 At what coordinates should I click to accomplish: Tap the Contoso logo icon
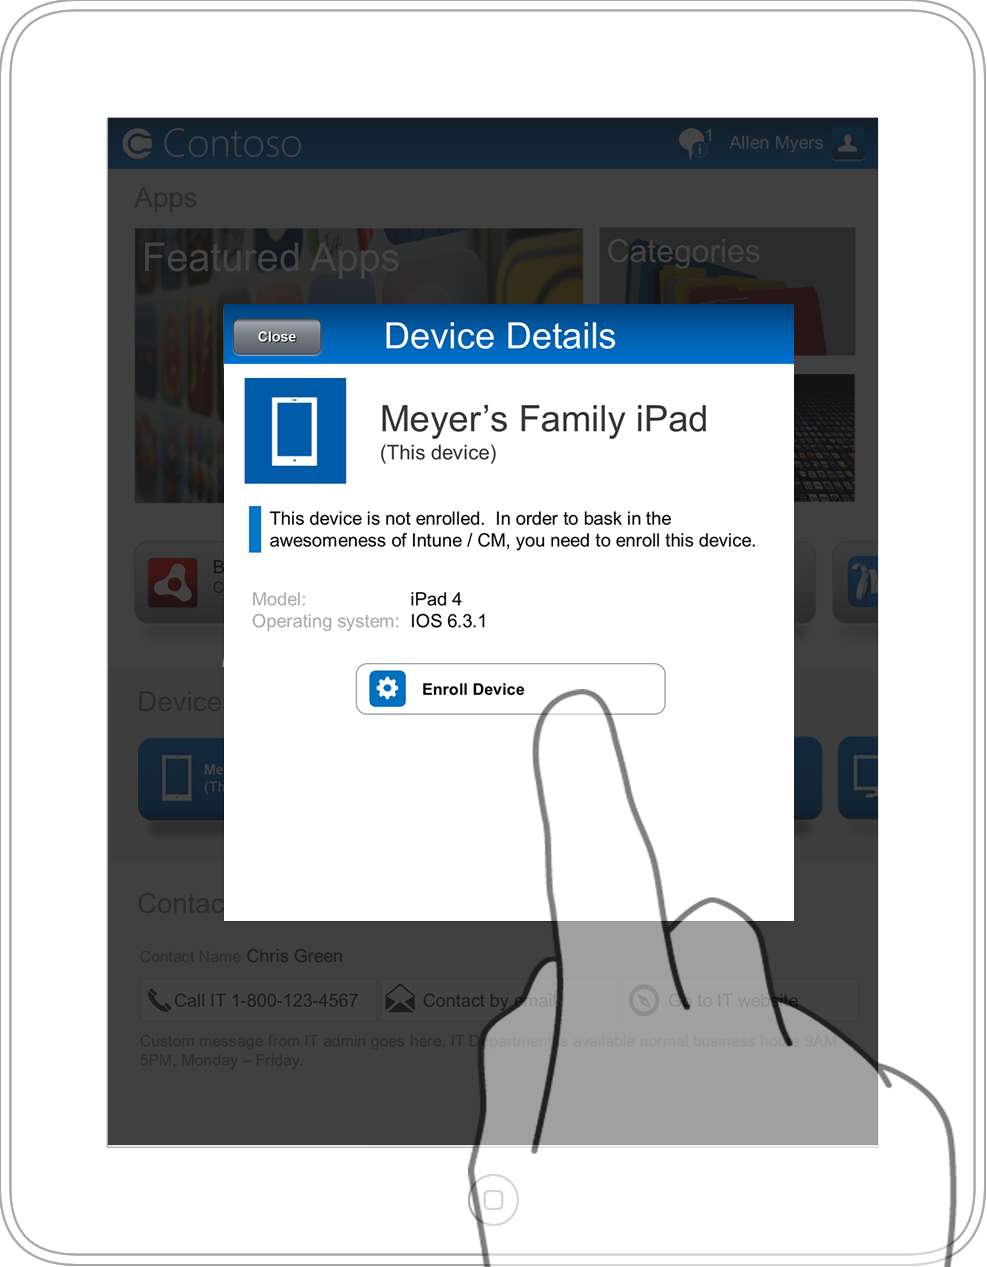(x=138, y=144)
